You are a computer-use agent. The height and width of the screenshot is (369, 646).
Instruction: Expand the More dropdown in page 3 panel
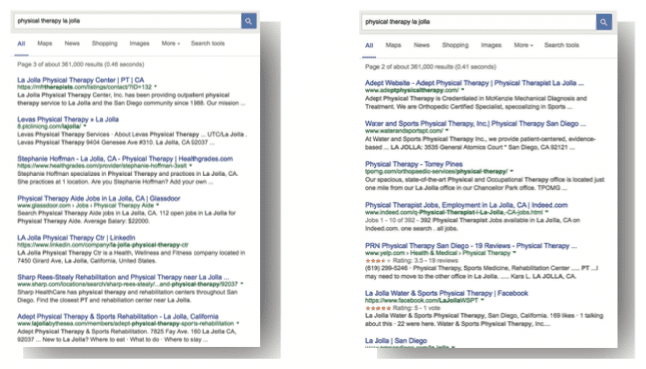point(171,43)
